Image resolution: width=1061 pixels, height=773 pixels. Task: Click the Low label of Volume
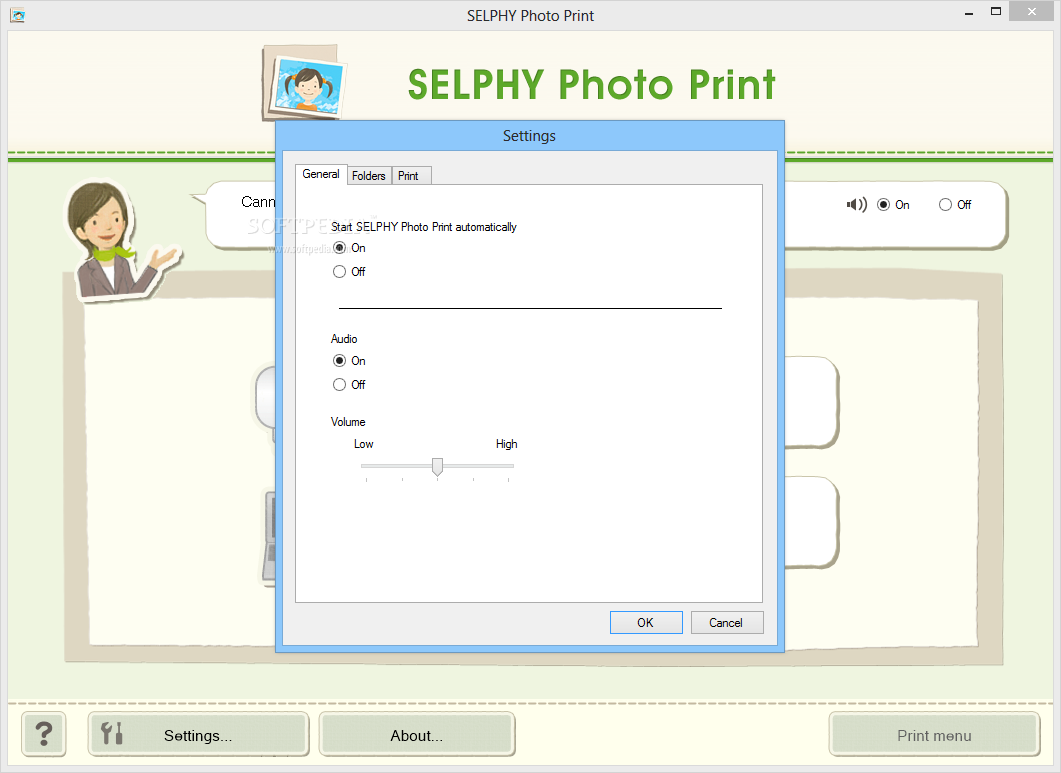363,444
